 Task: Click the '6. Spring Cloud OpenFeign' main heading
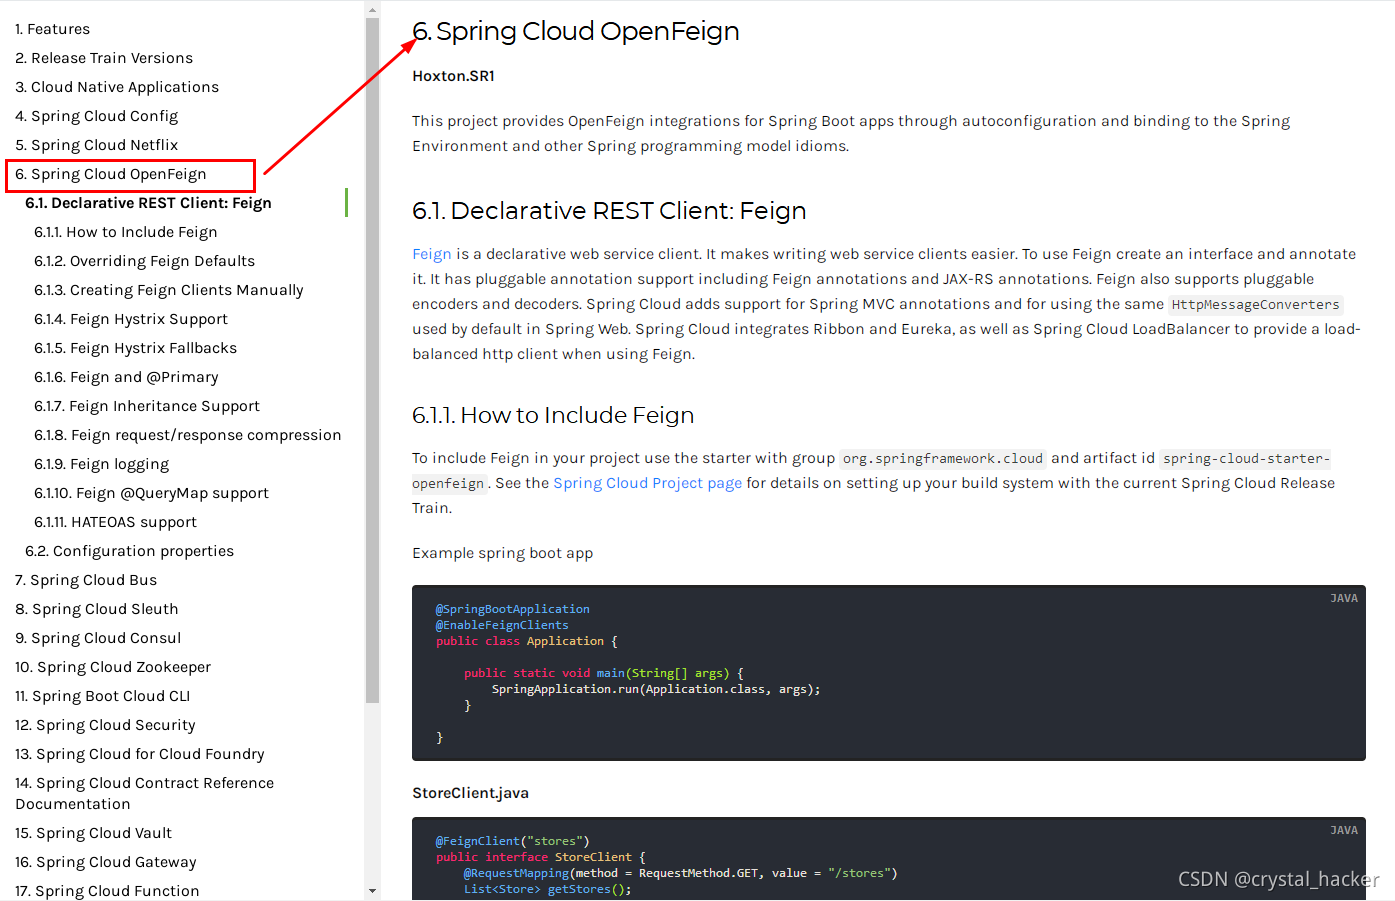pyautogui.click(x=576, y=31)
